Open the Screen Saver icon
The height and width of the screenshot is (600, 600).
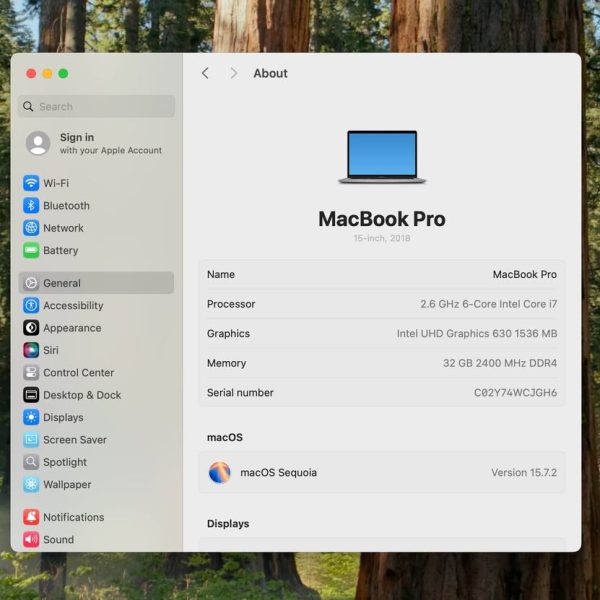tap(31, 440)
